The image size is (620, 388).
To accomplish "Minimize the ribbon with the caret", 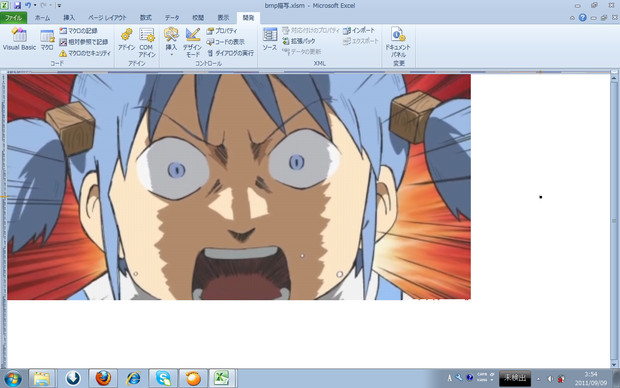I will (572, 18).
